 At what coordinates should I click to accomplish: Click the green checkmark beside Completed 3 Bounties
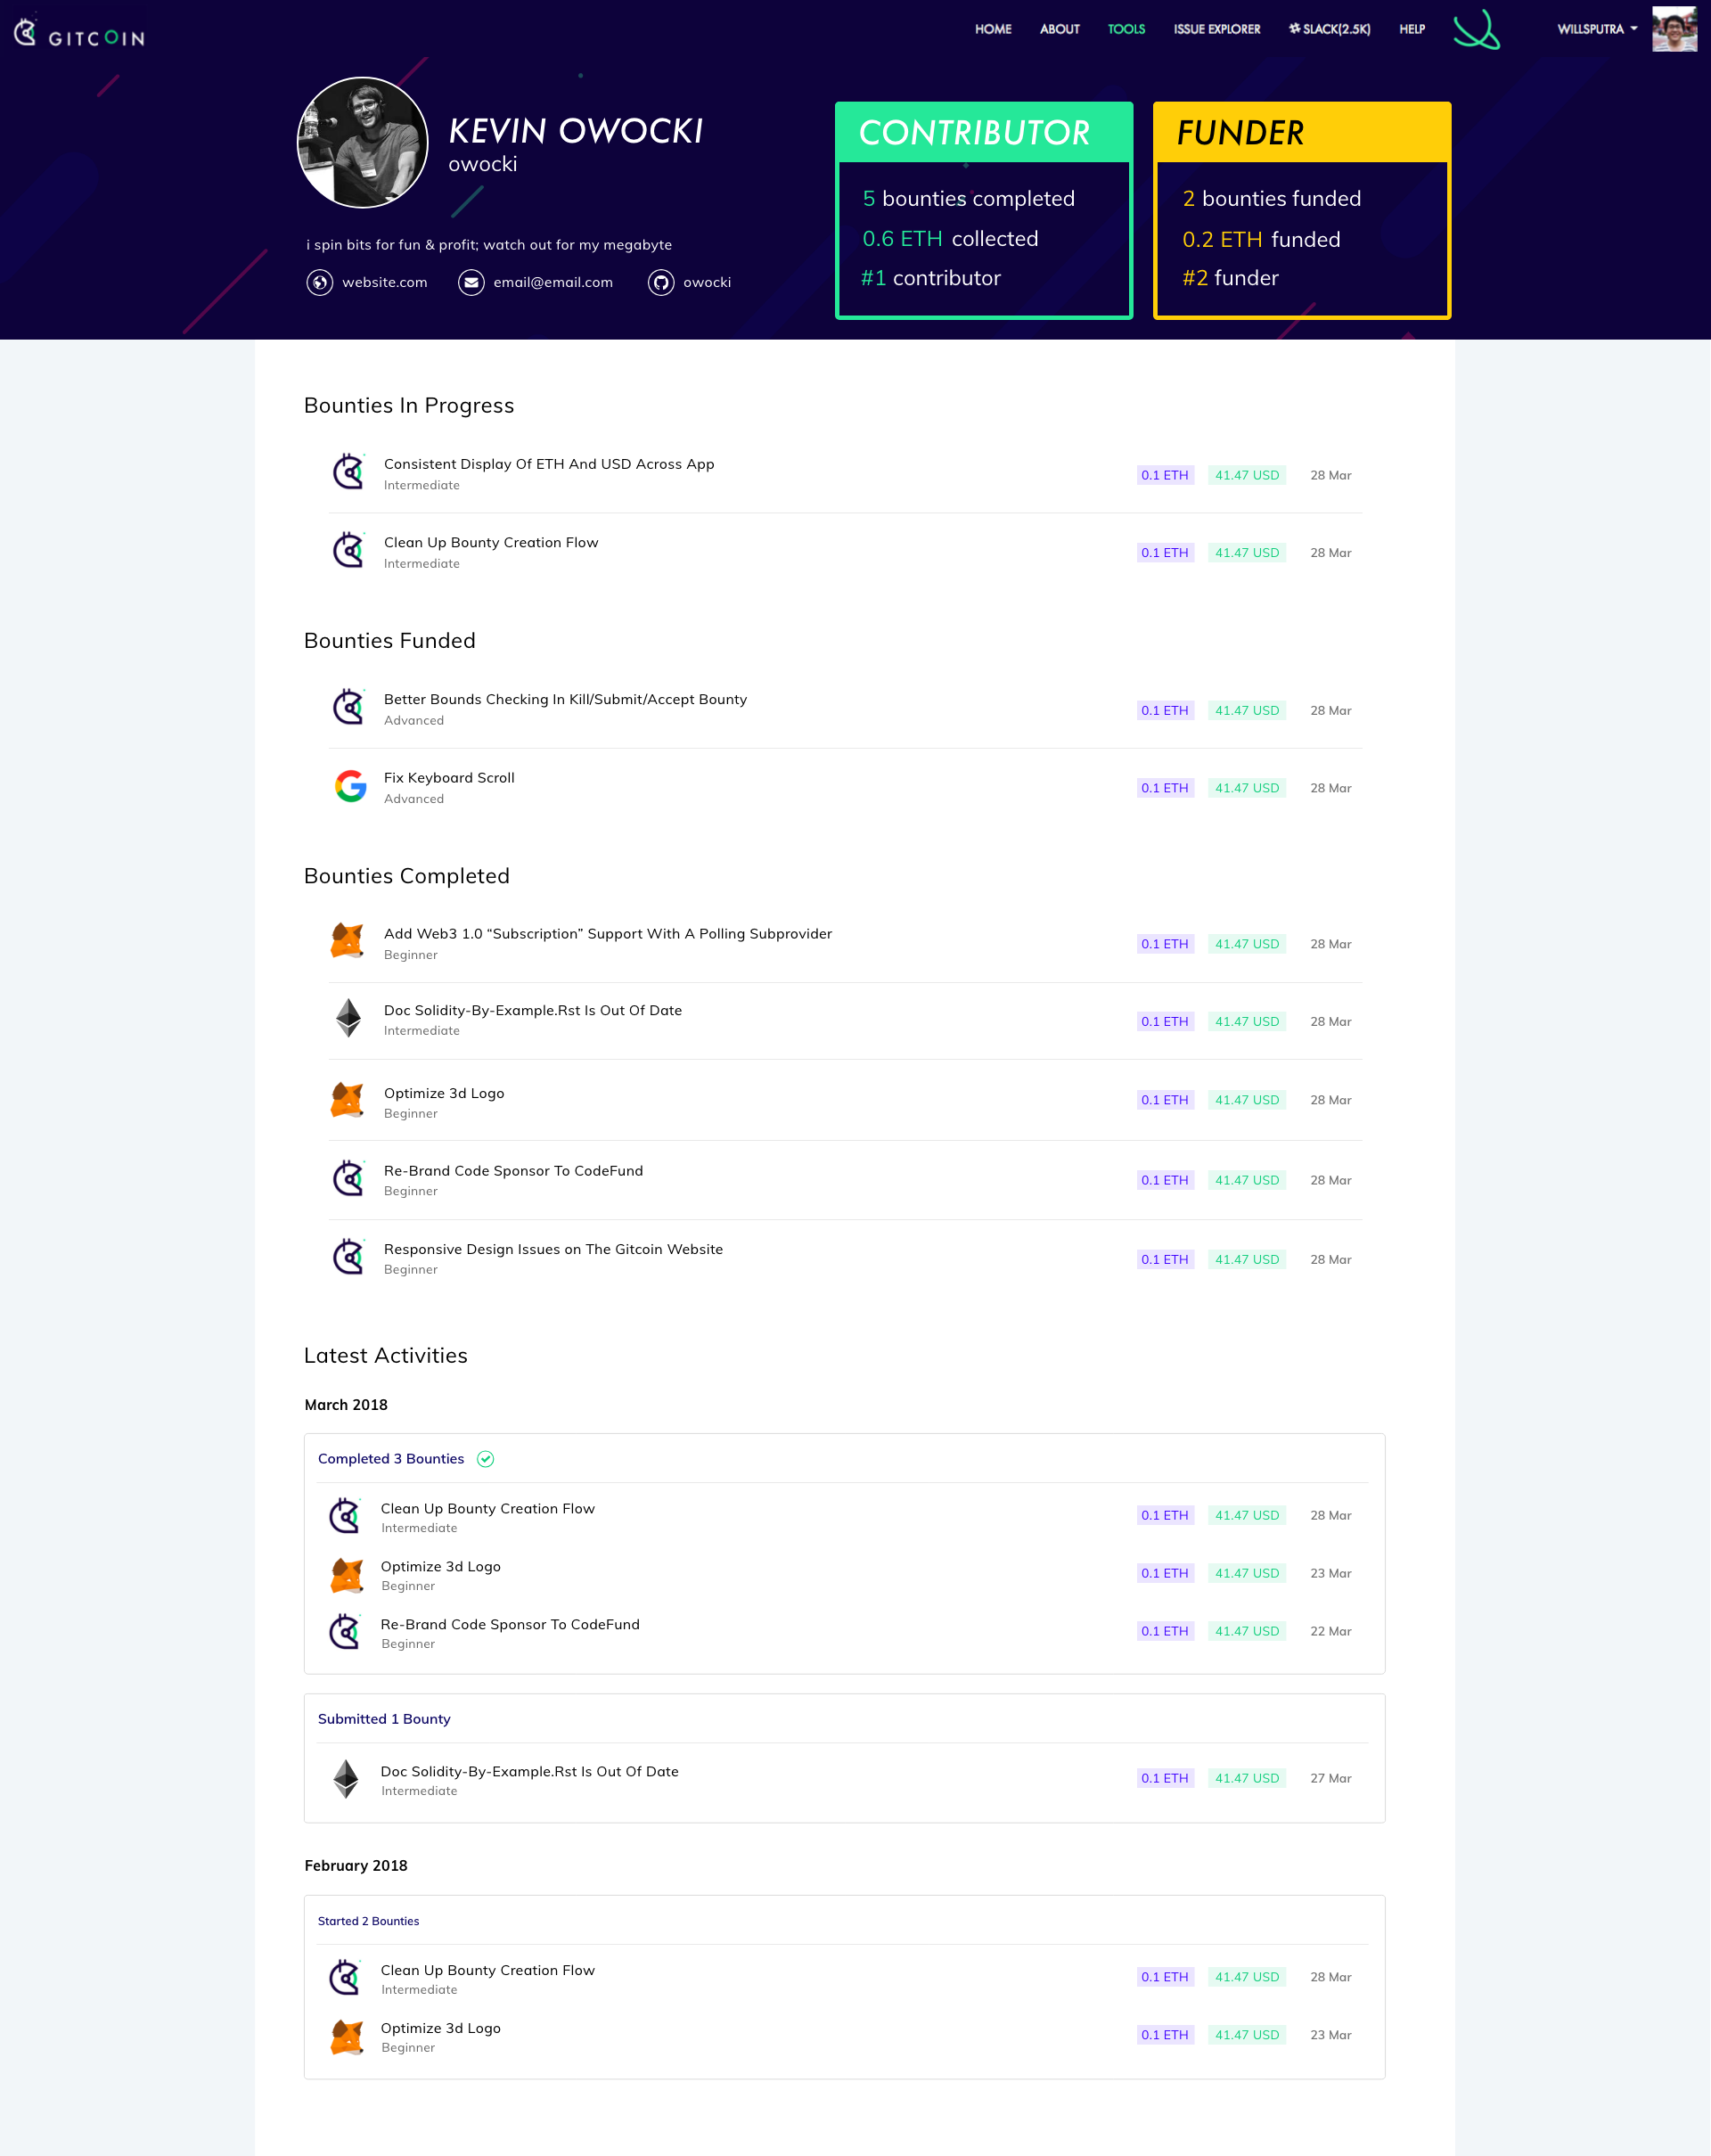coord(486,1459)
